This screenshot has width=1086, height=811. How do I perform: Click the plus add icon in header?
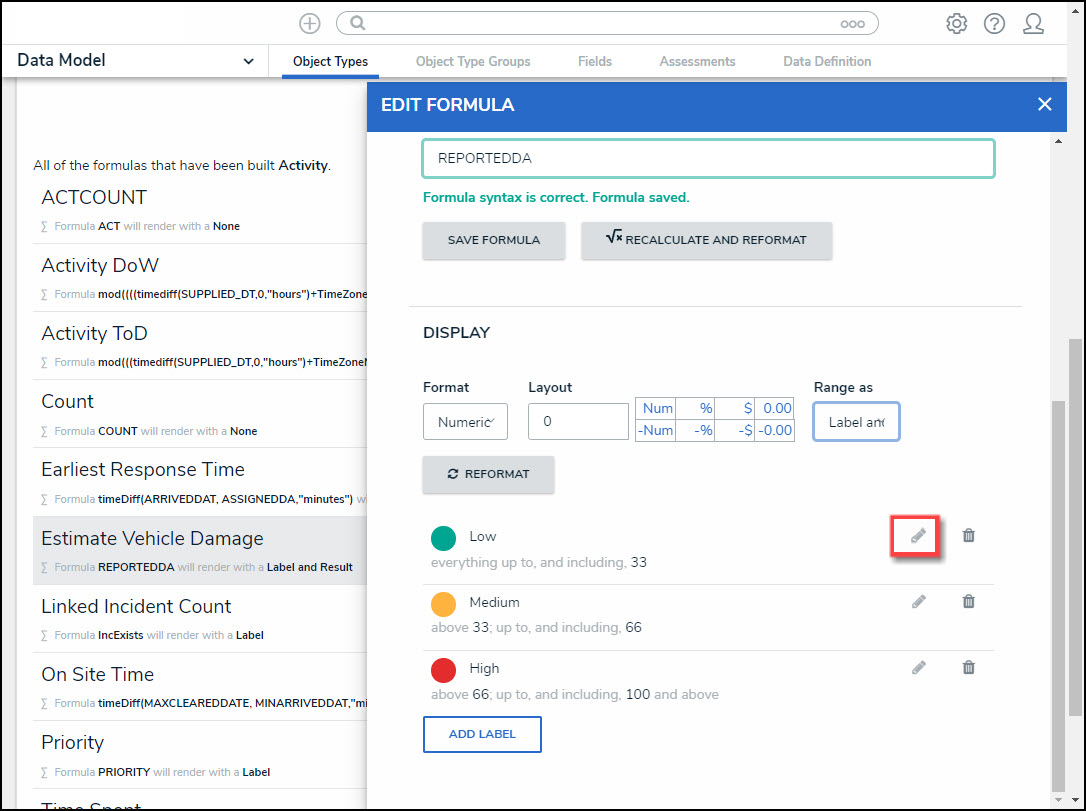(x=310, y=24)
